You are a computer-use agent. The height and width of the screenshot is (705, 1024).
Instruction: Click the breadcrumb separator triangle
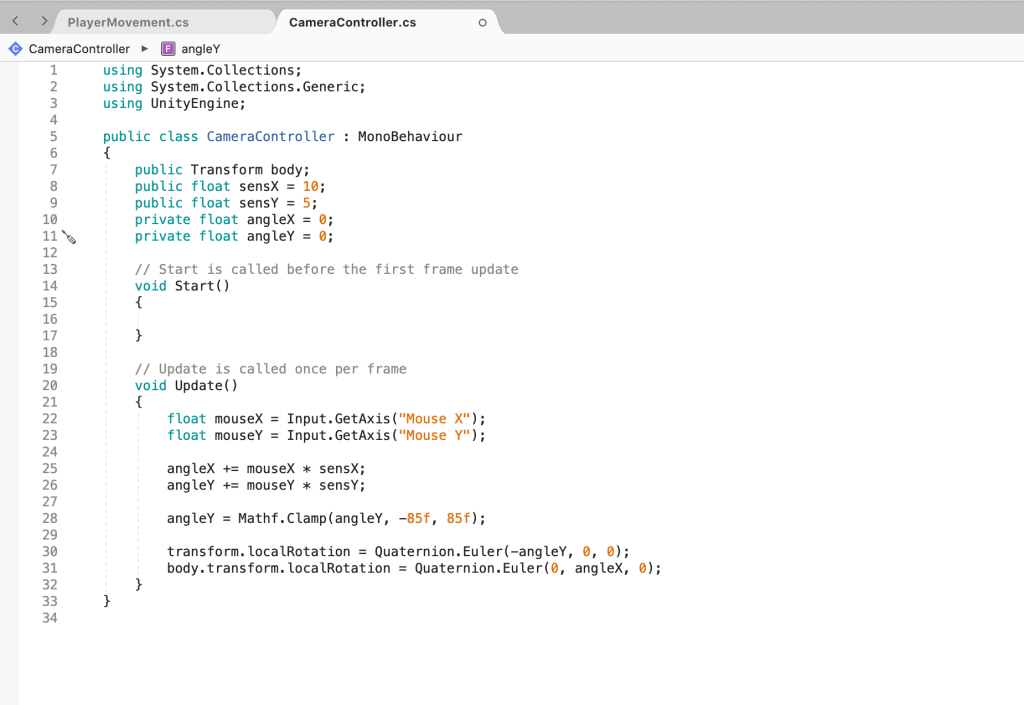[145, 48]
